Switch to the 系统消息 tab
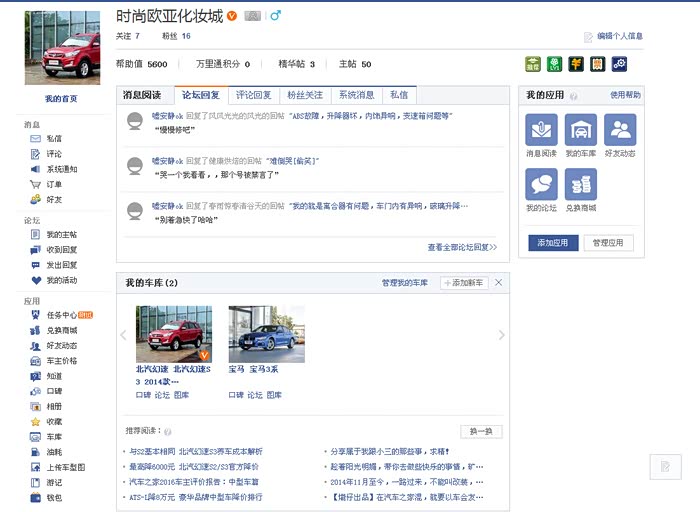The width and height of the screenshot is (700, 512). 356,95
